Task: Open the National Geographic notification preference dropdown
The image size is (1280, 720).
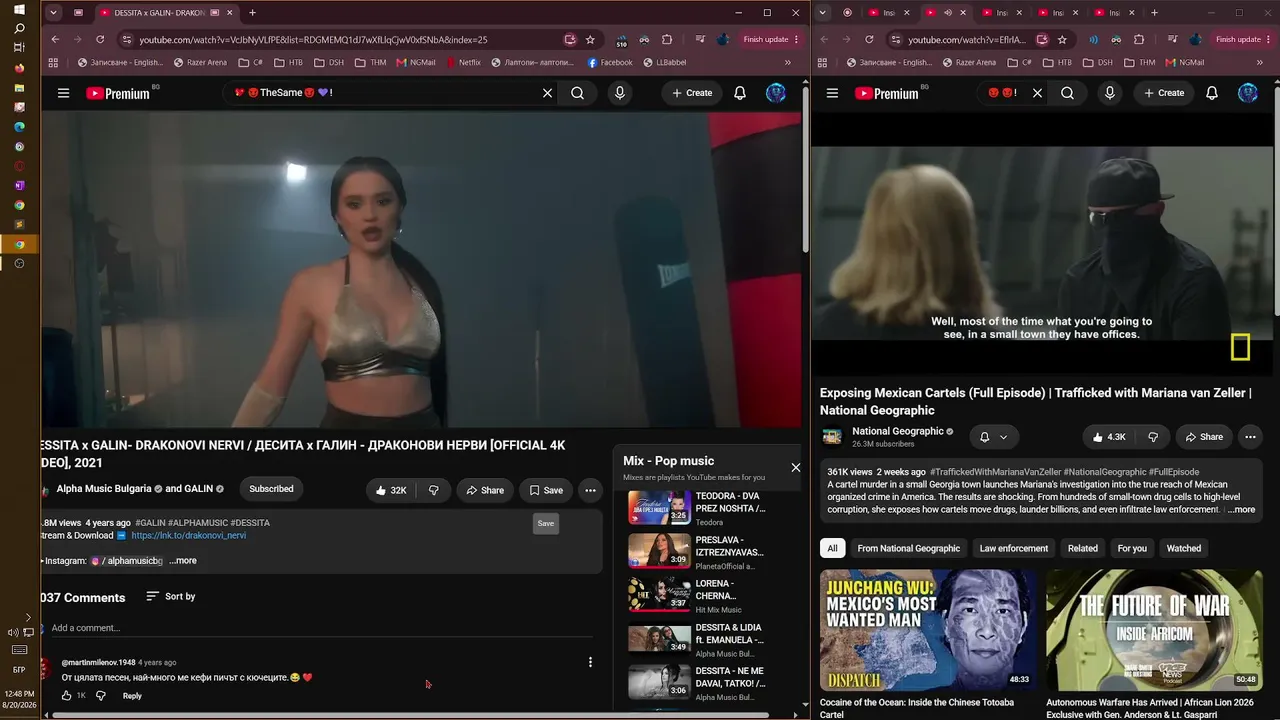Action: [x=993, y=437]
